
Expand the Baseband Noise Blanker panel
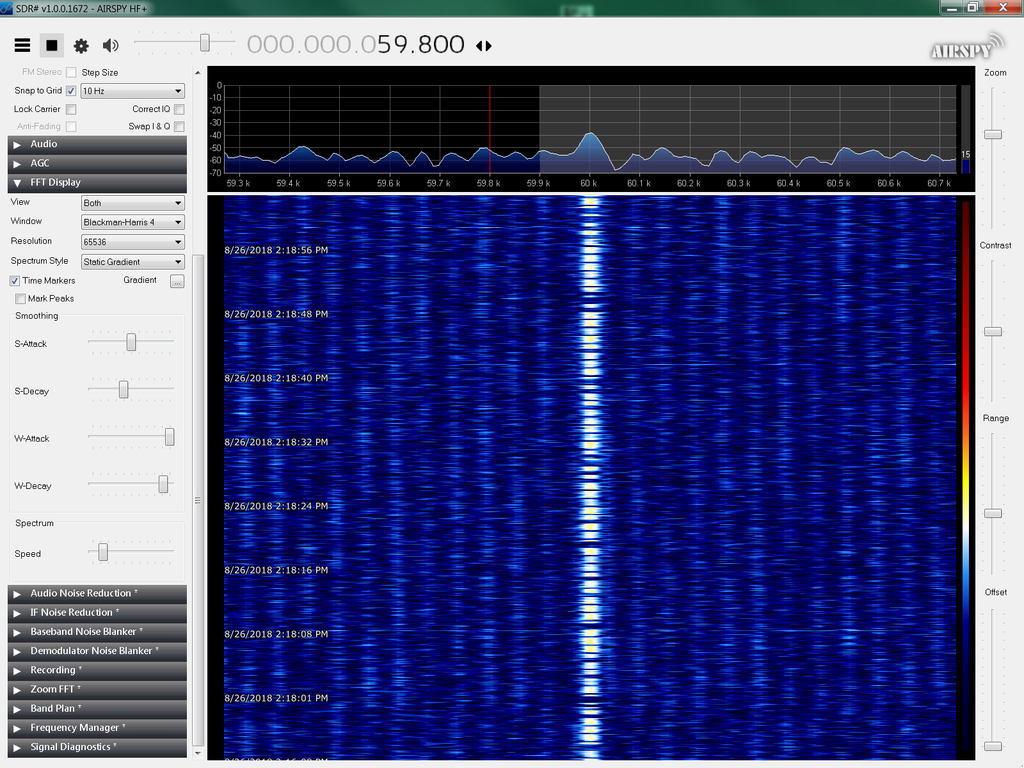tap(97, 632)
